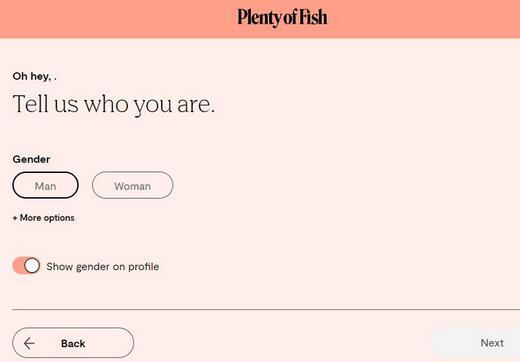Click the 'Oh hey,' greeting text
Viewport: 520px width, 362px height.
pos(32,76)
